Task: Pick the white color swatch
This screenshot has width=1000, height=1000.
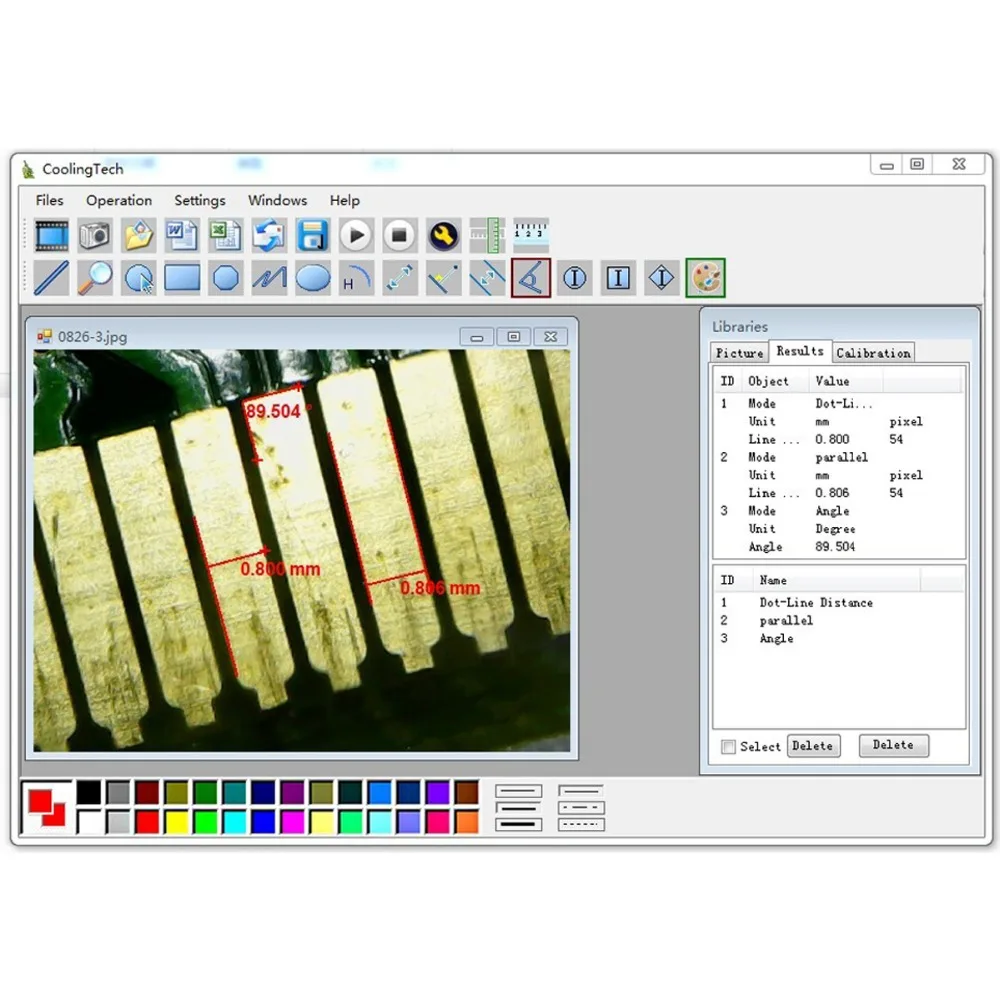Action: 89,822
